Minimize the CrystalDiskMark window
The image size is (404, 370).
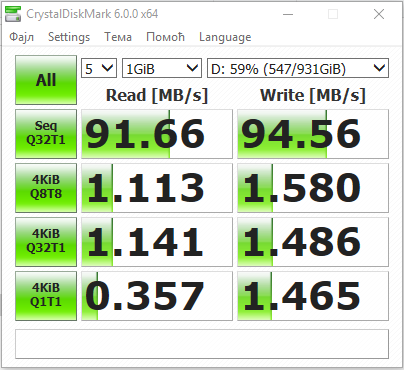pos(288,14)
